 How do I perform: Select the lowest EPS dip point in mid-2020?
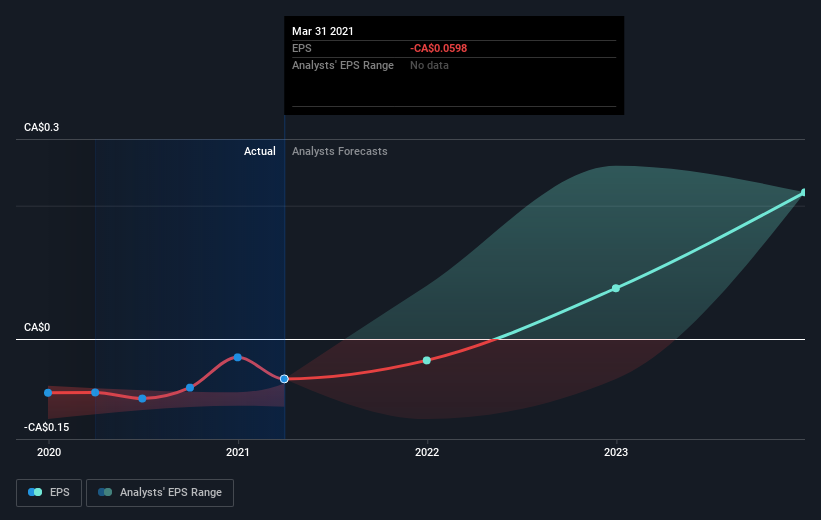click(x=142, y=399)
